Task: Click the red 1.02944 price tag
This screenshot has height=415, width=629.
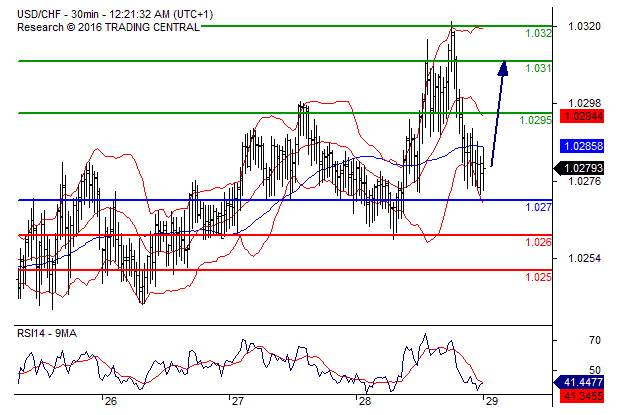Action: click(x=582, y=116)
